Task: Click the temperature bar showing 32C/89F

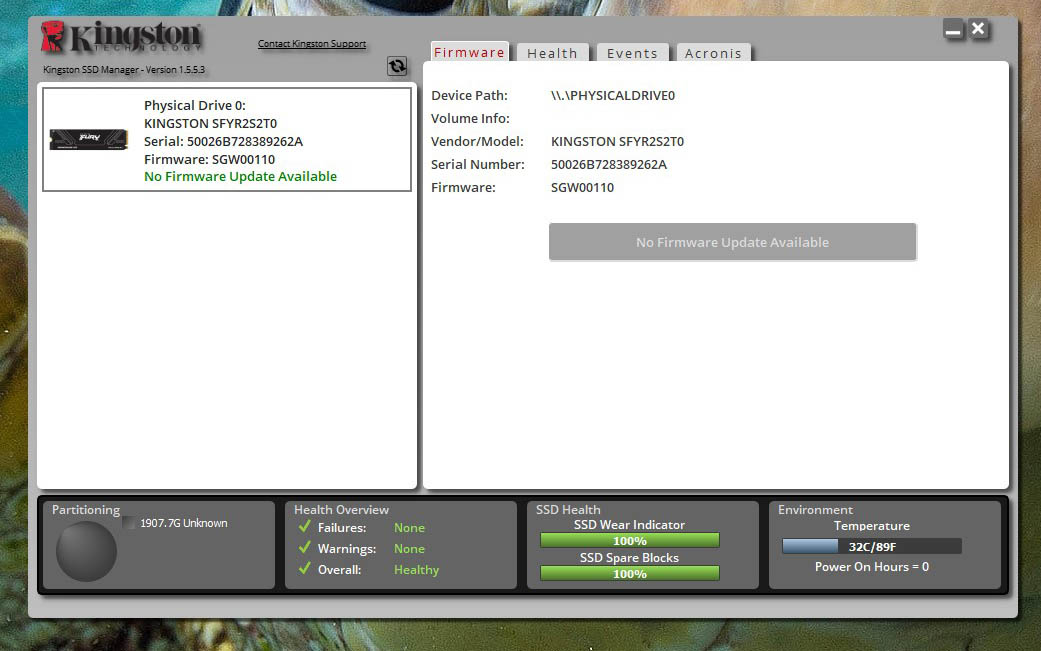Action: tap(872, 547)
